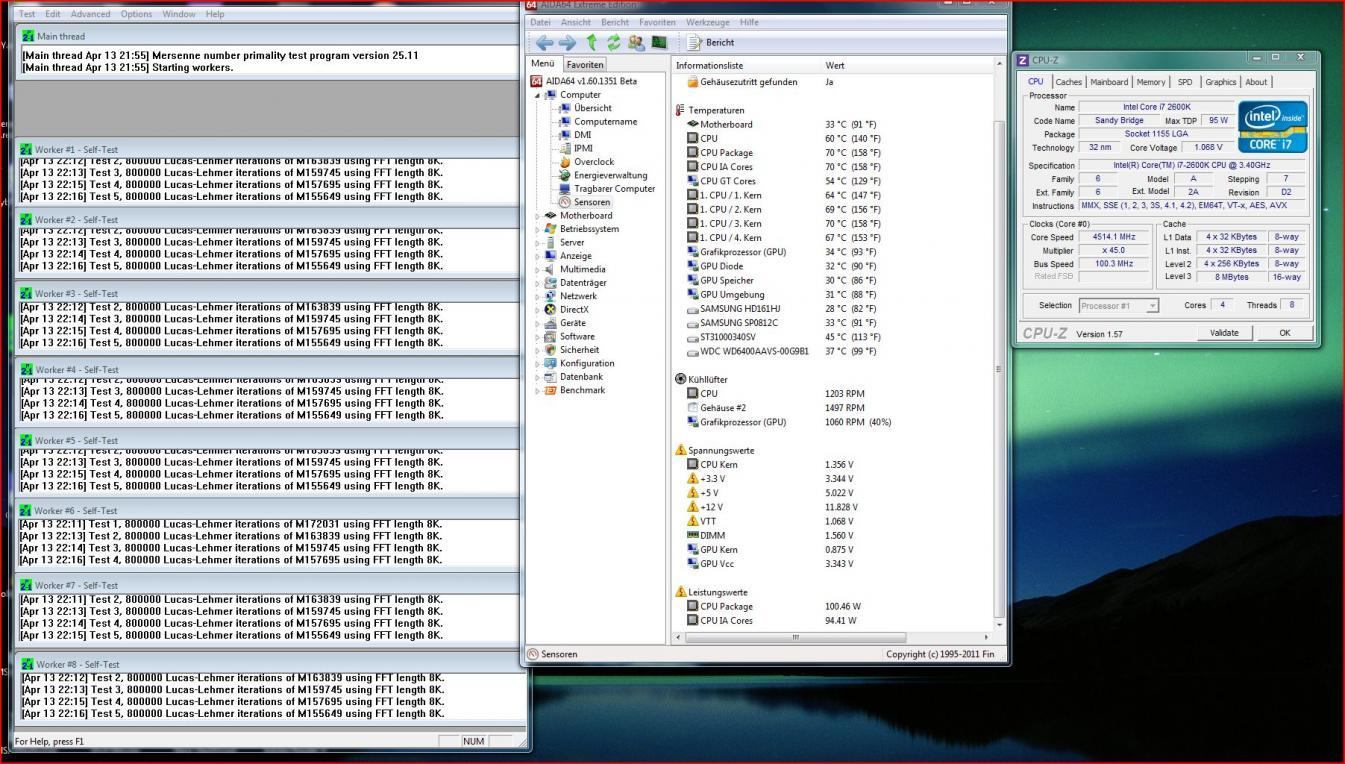Viewport: 1345px width, 764px height.
Task: Expand the Multimedia tree node
Action: (x=537, y=270)
